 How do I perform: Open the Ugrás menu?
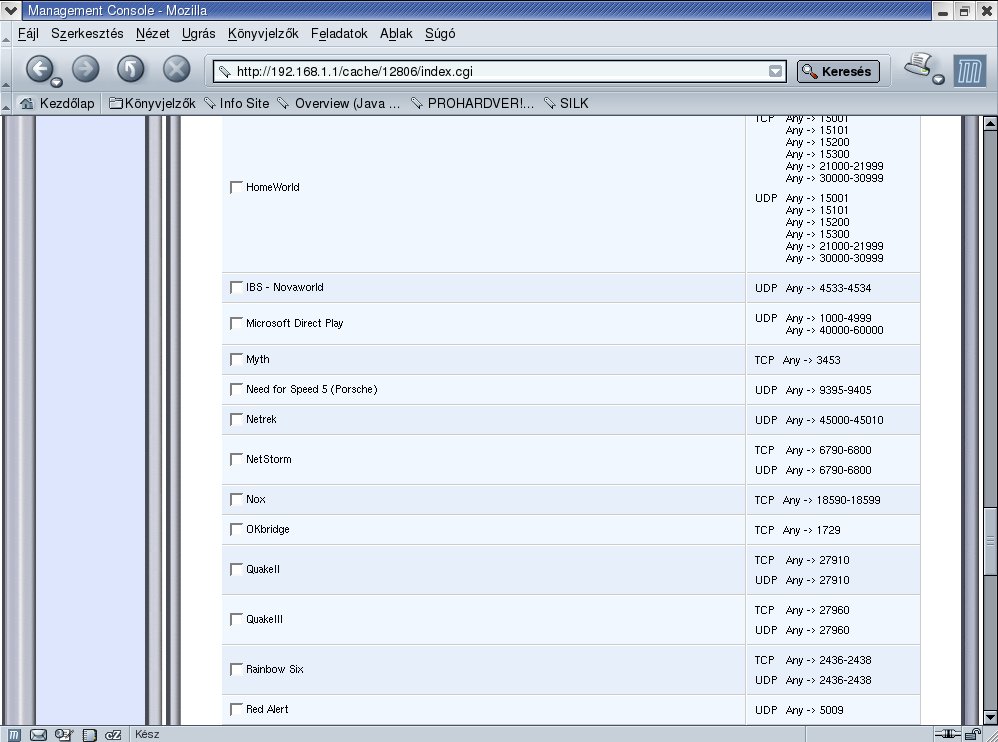pyautogui.click(x=199, y=34)
